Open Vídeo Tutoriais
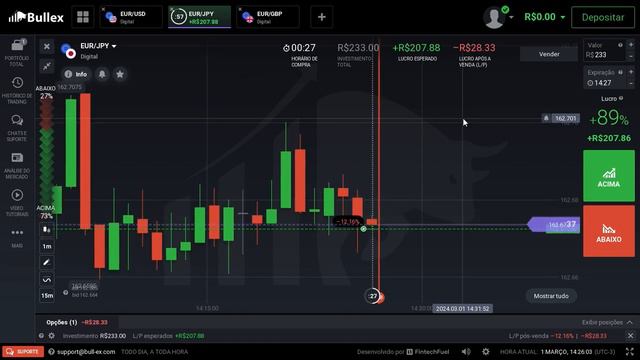The height and width of the screenshot is (360, 640). (17, 202)
